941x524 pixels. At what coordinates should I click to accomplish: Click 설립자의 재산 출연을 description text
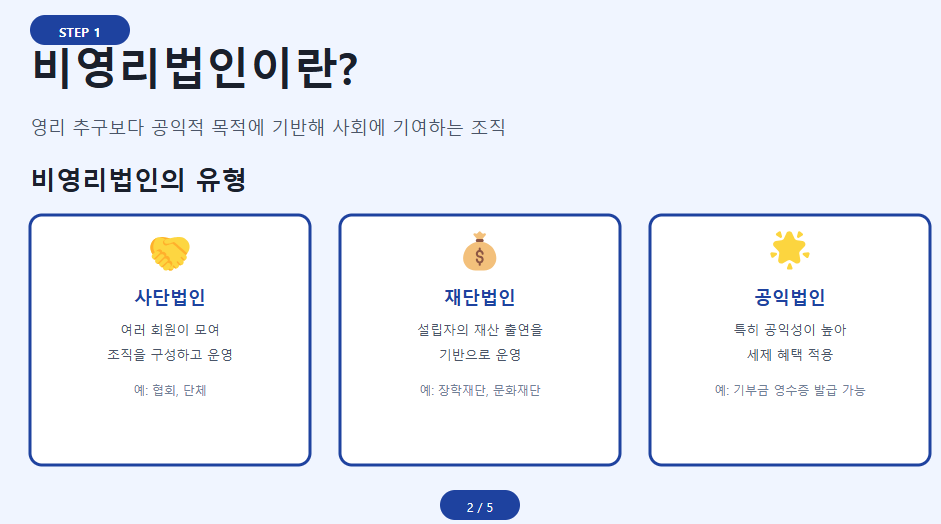[x=480, y=329]
